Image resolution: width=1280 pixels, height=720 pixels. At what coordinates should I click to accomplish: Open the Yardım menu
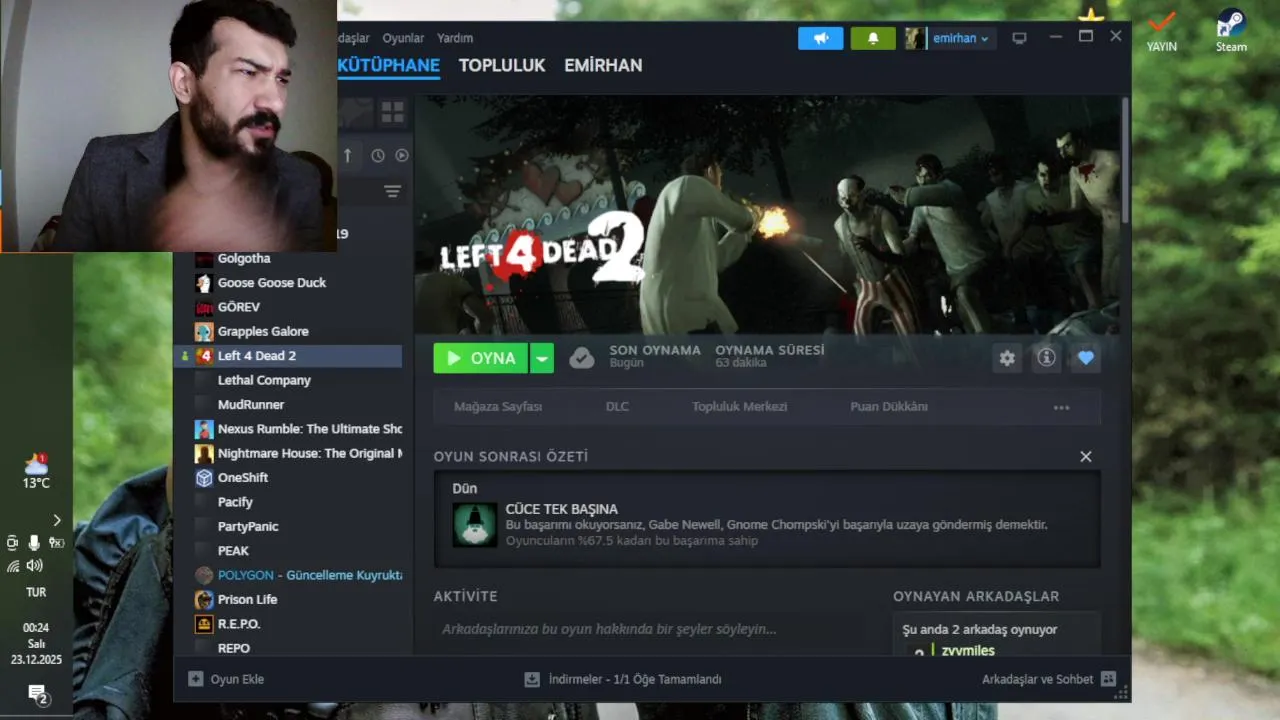click(x=455, y=38)
